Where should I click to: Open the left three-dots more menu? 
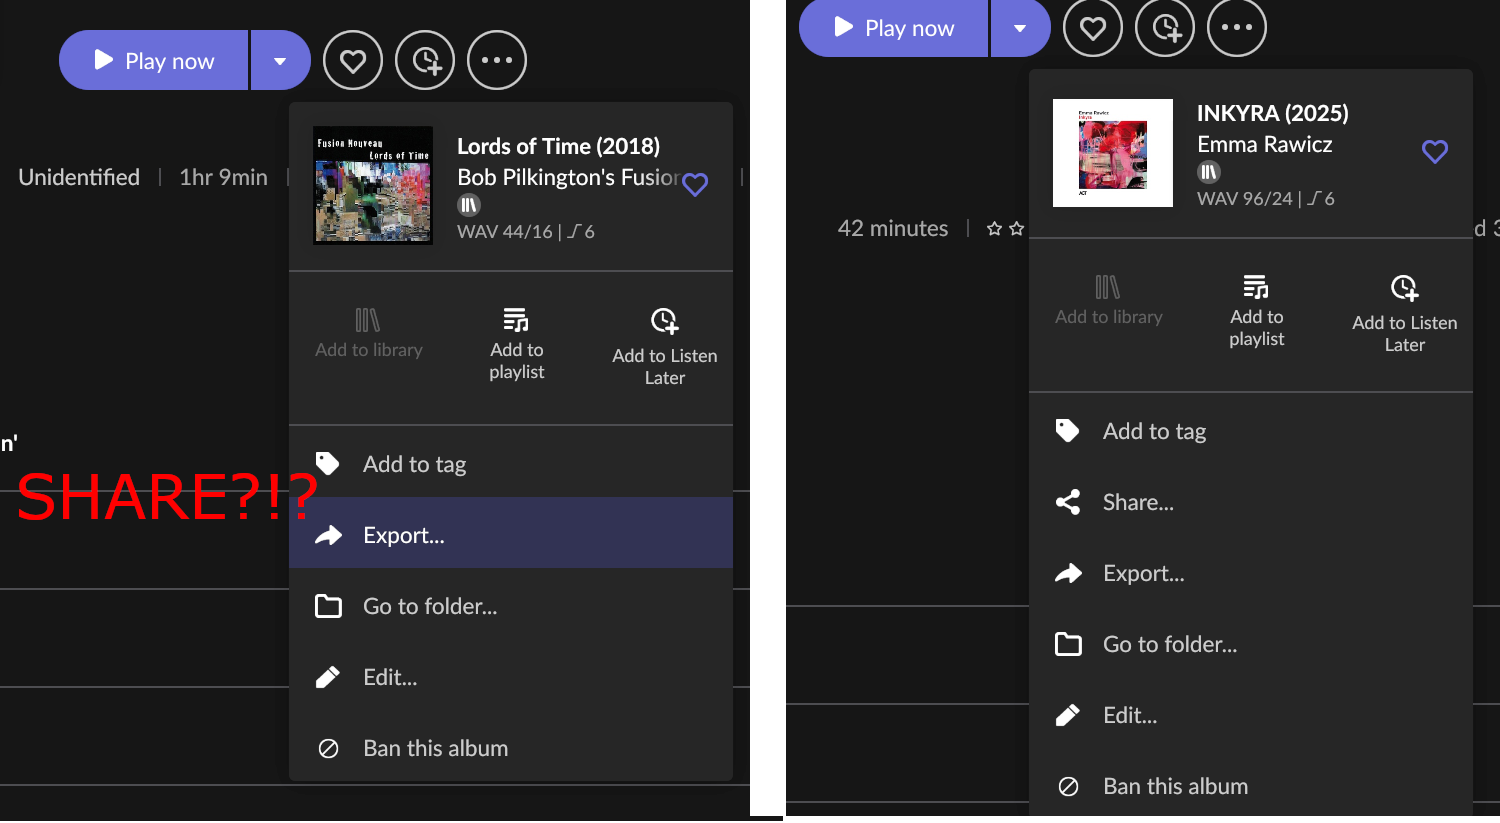click(497, 61)
